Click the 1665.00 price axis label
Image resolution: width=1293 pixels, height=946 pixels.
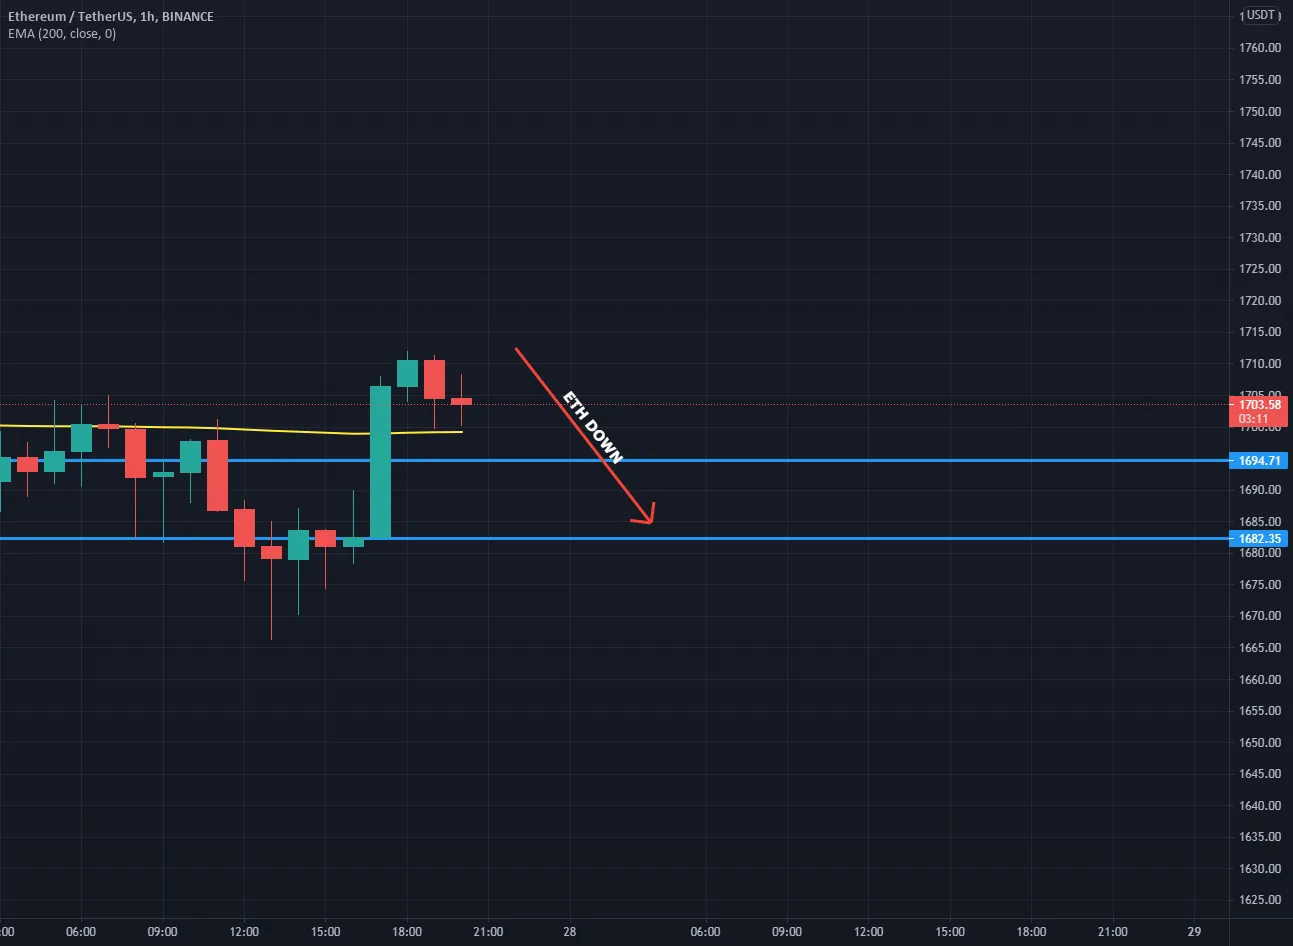pos(1259,648)
